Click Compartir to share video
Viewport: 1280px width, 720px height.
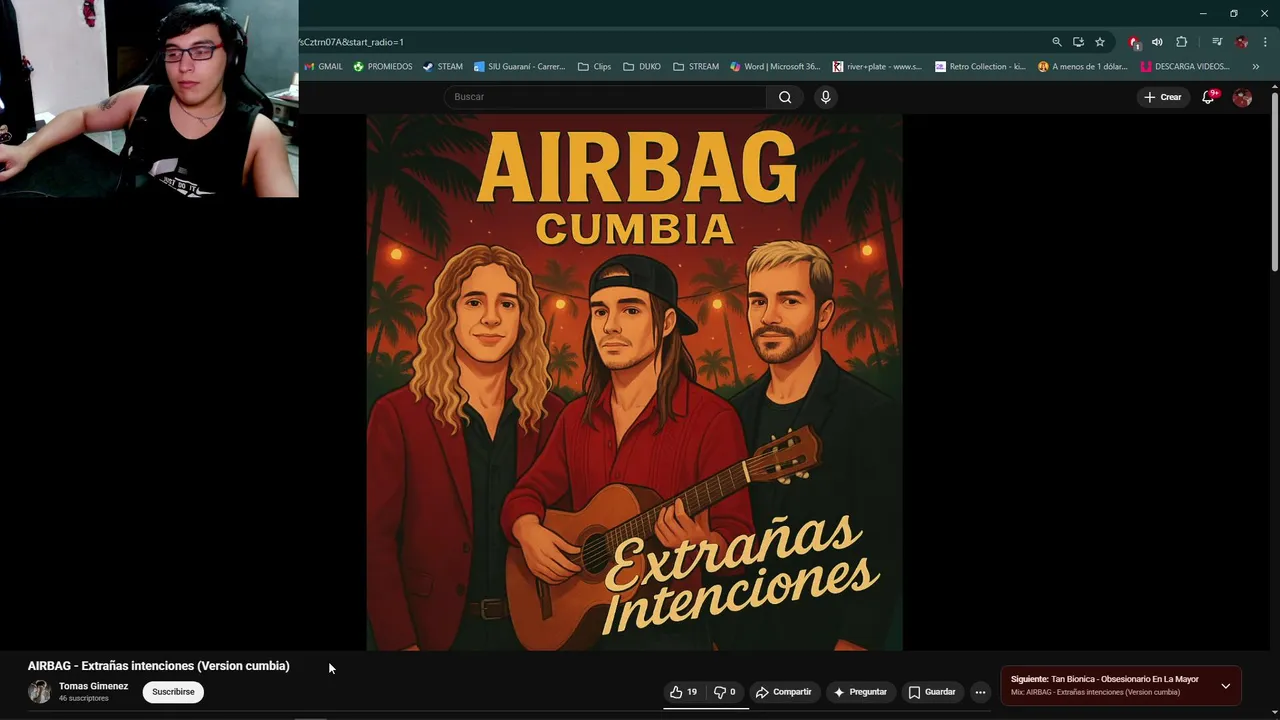[x=783, y=692]
